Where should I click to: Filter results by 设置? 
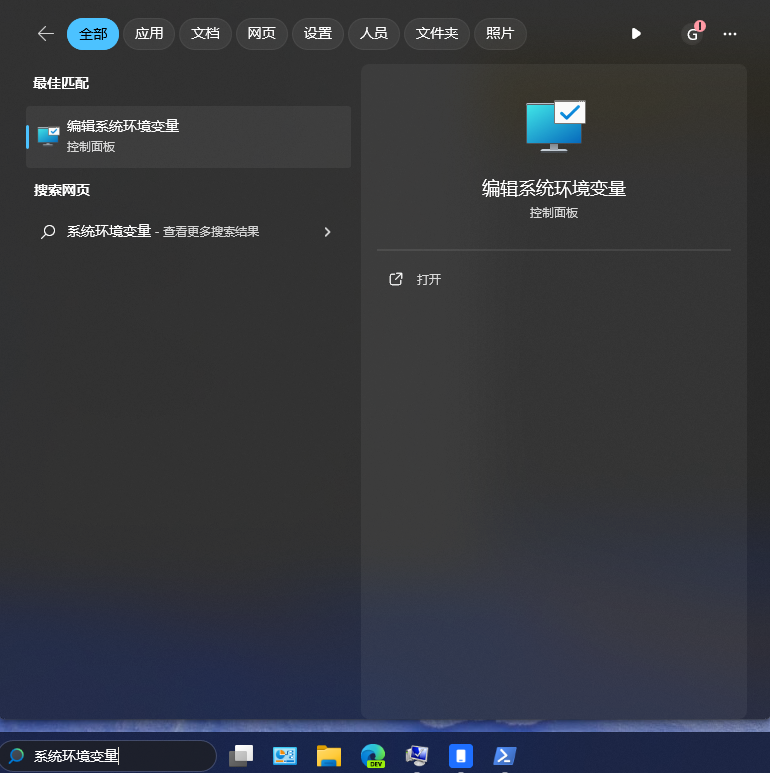point(318,34)
